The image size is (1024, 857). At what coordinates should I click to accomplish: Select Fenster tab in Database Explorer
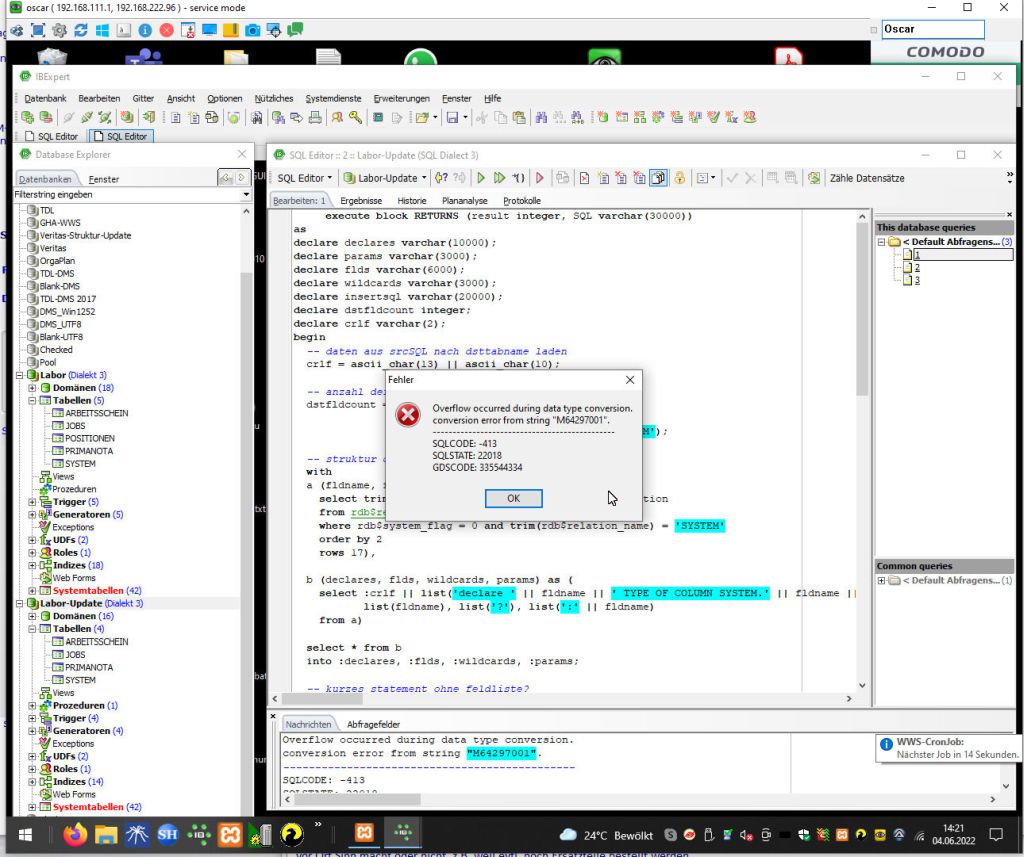point(103,179)
